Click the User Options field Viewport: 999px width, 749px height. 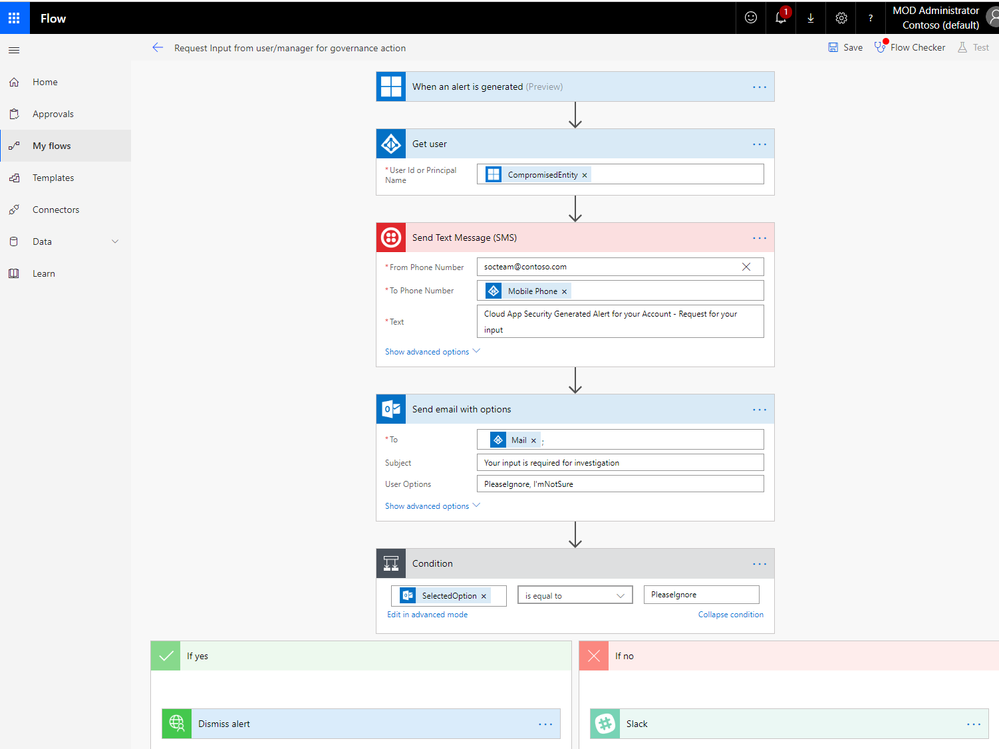pyautogui.click(x=620, y=484)
